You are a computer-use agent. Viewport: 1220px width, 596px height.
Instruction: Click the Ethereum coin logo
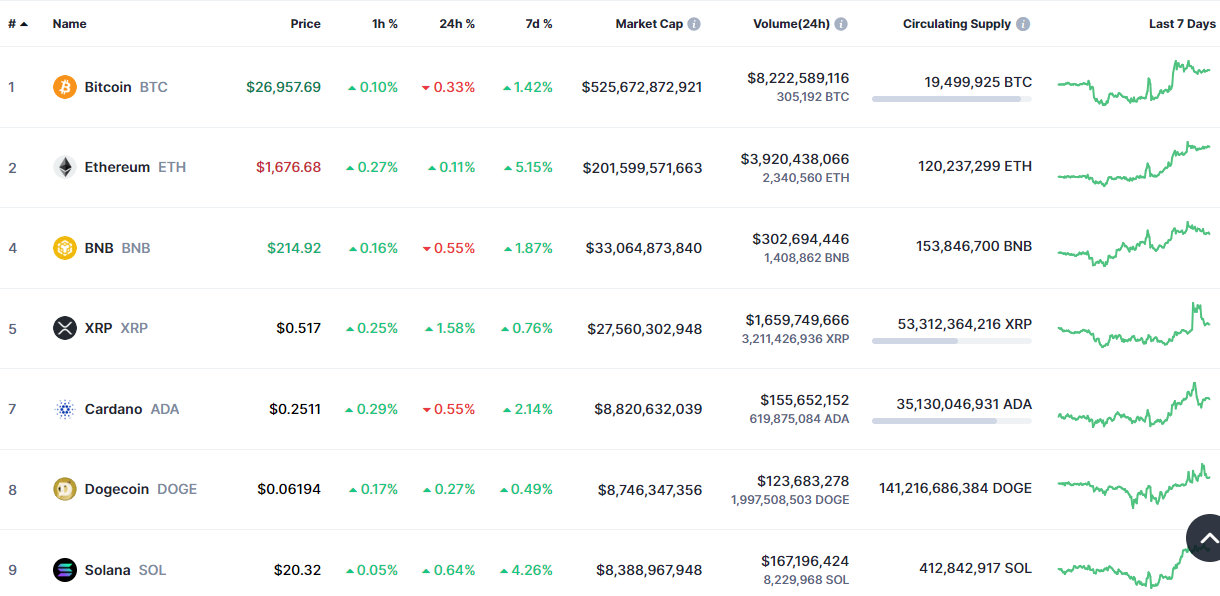[x=65, y=167]
